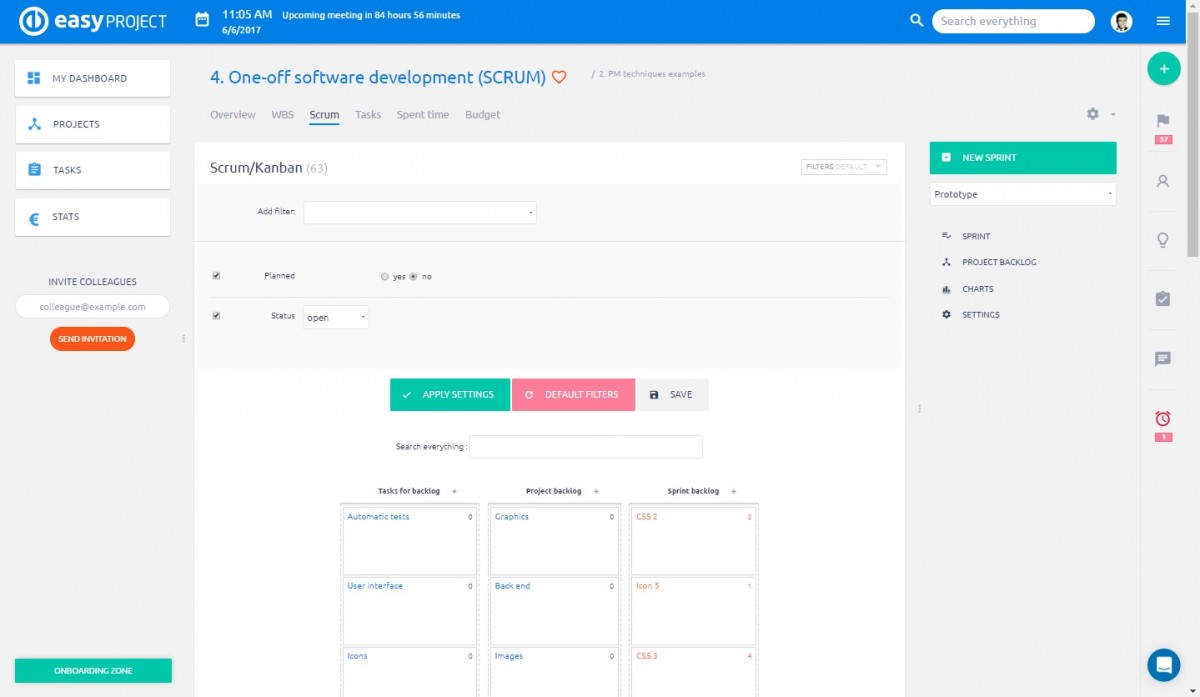Screen dimensions: 1200x697
Task: Click the lightbulb icon in right sidebar
Action: 1162,240
